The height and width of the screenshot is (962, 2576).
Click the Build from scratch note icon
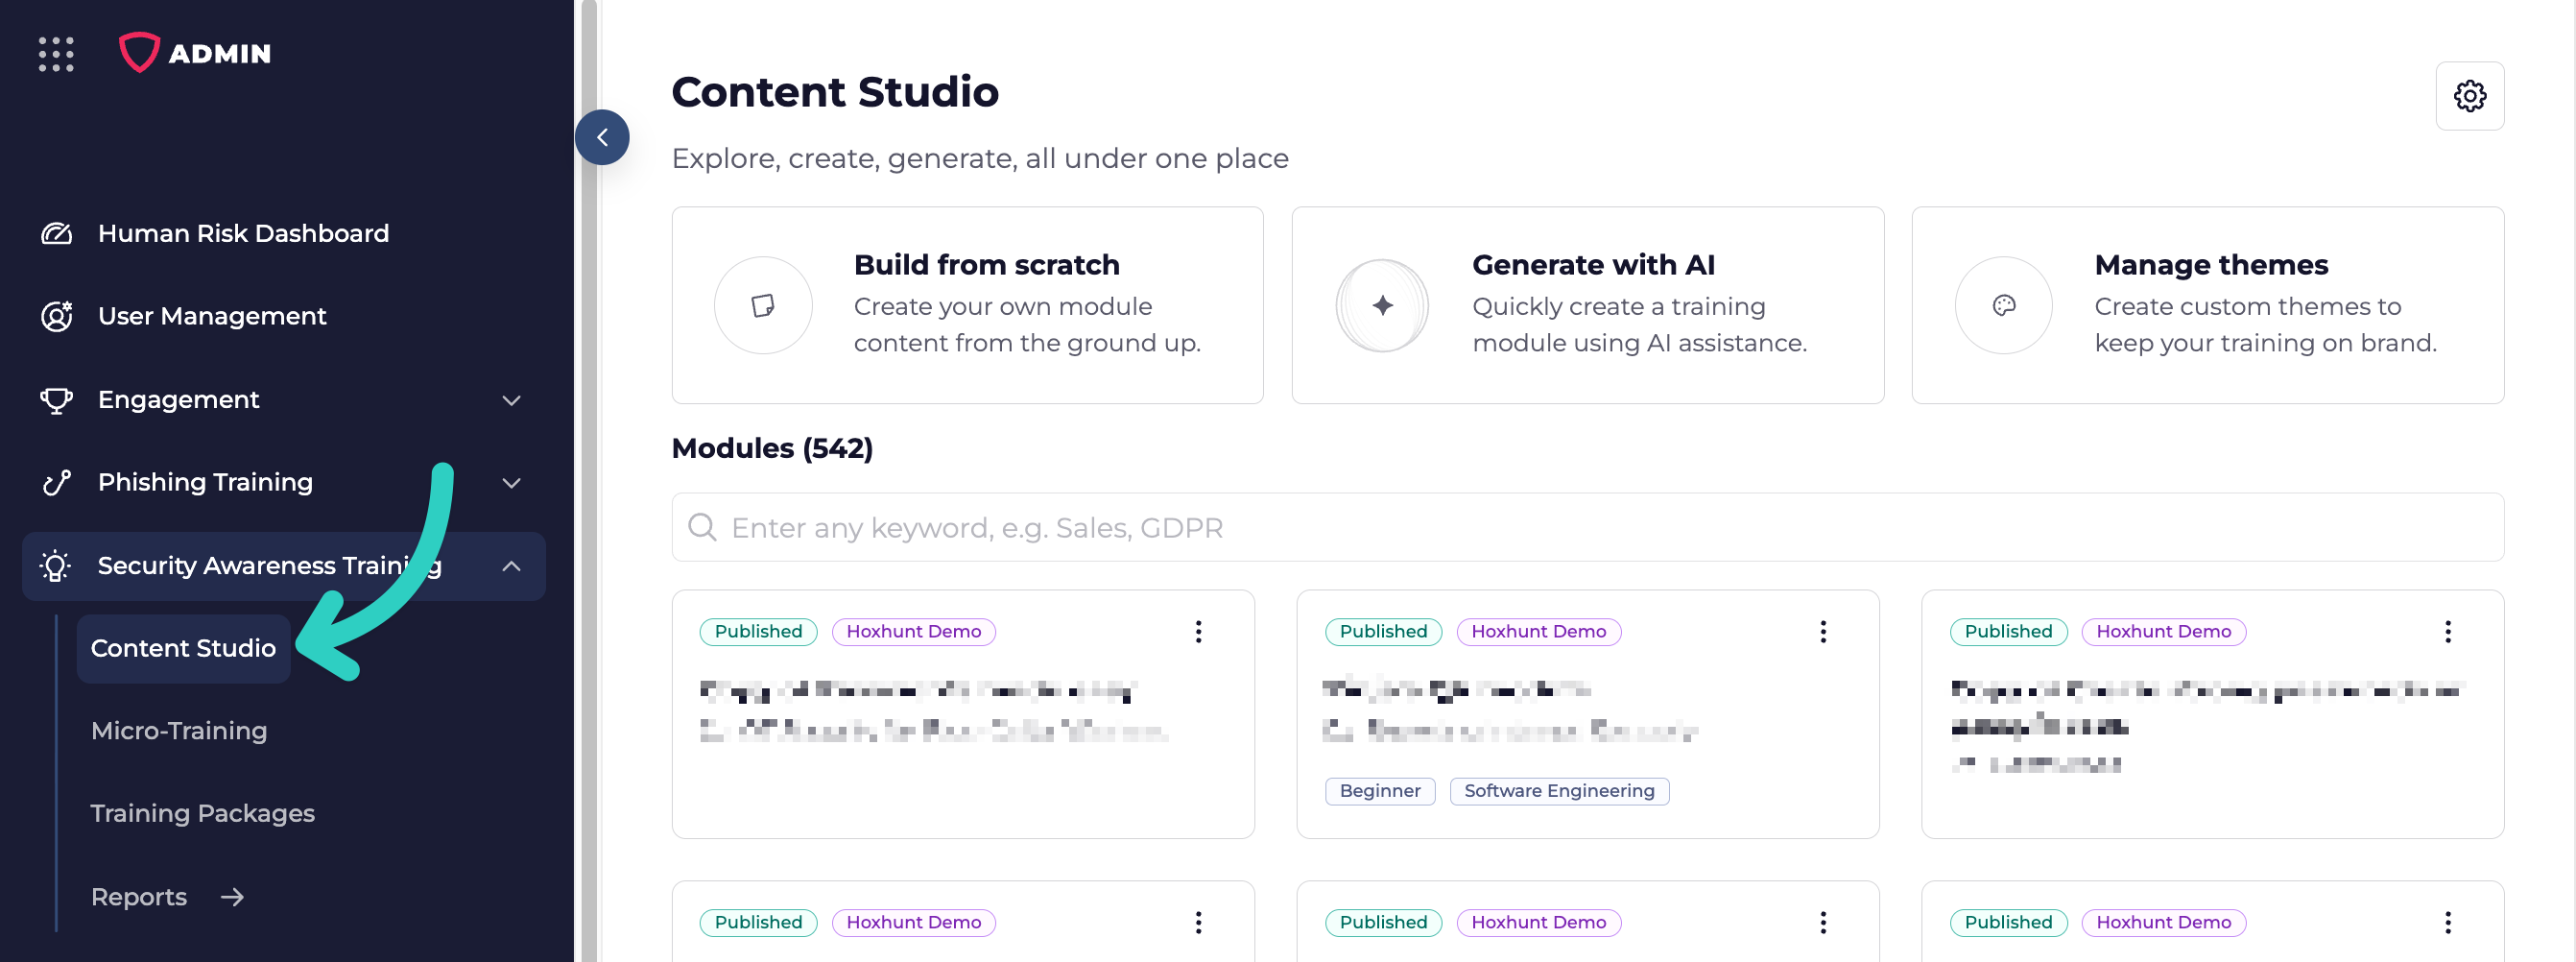tap(763, 305)
